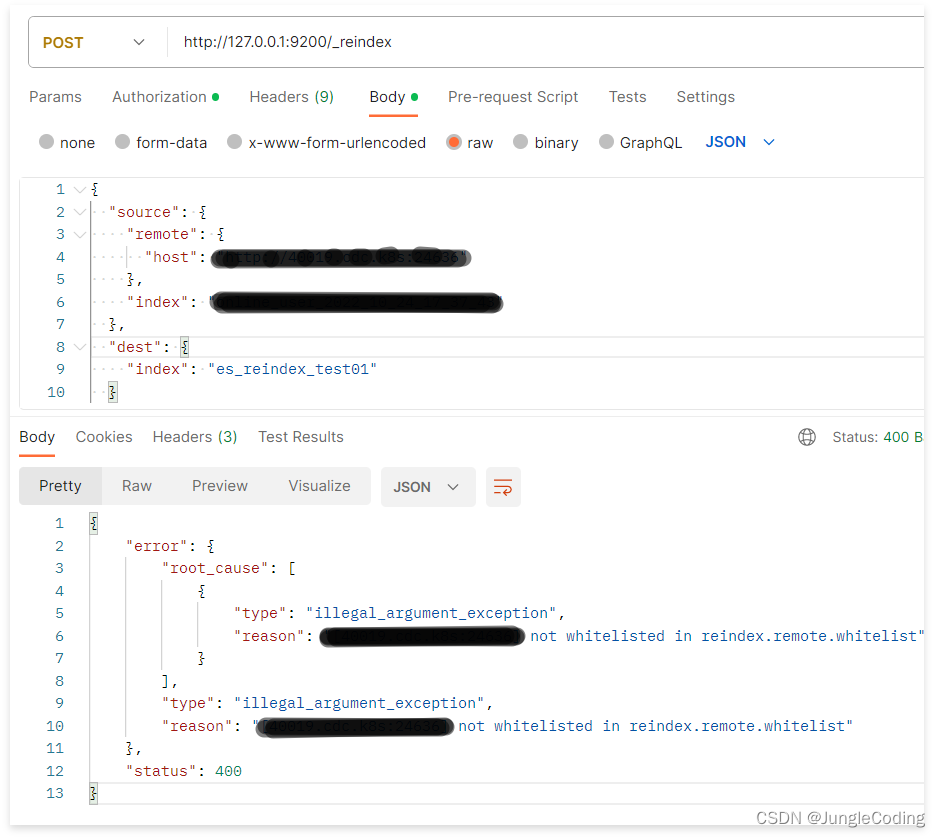Select the binary body type
Viewport: 940px width, 837px height.
point(545,142)
